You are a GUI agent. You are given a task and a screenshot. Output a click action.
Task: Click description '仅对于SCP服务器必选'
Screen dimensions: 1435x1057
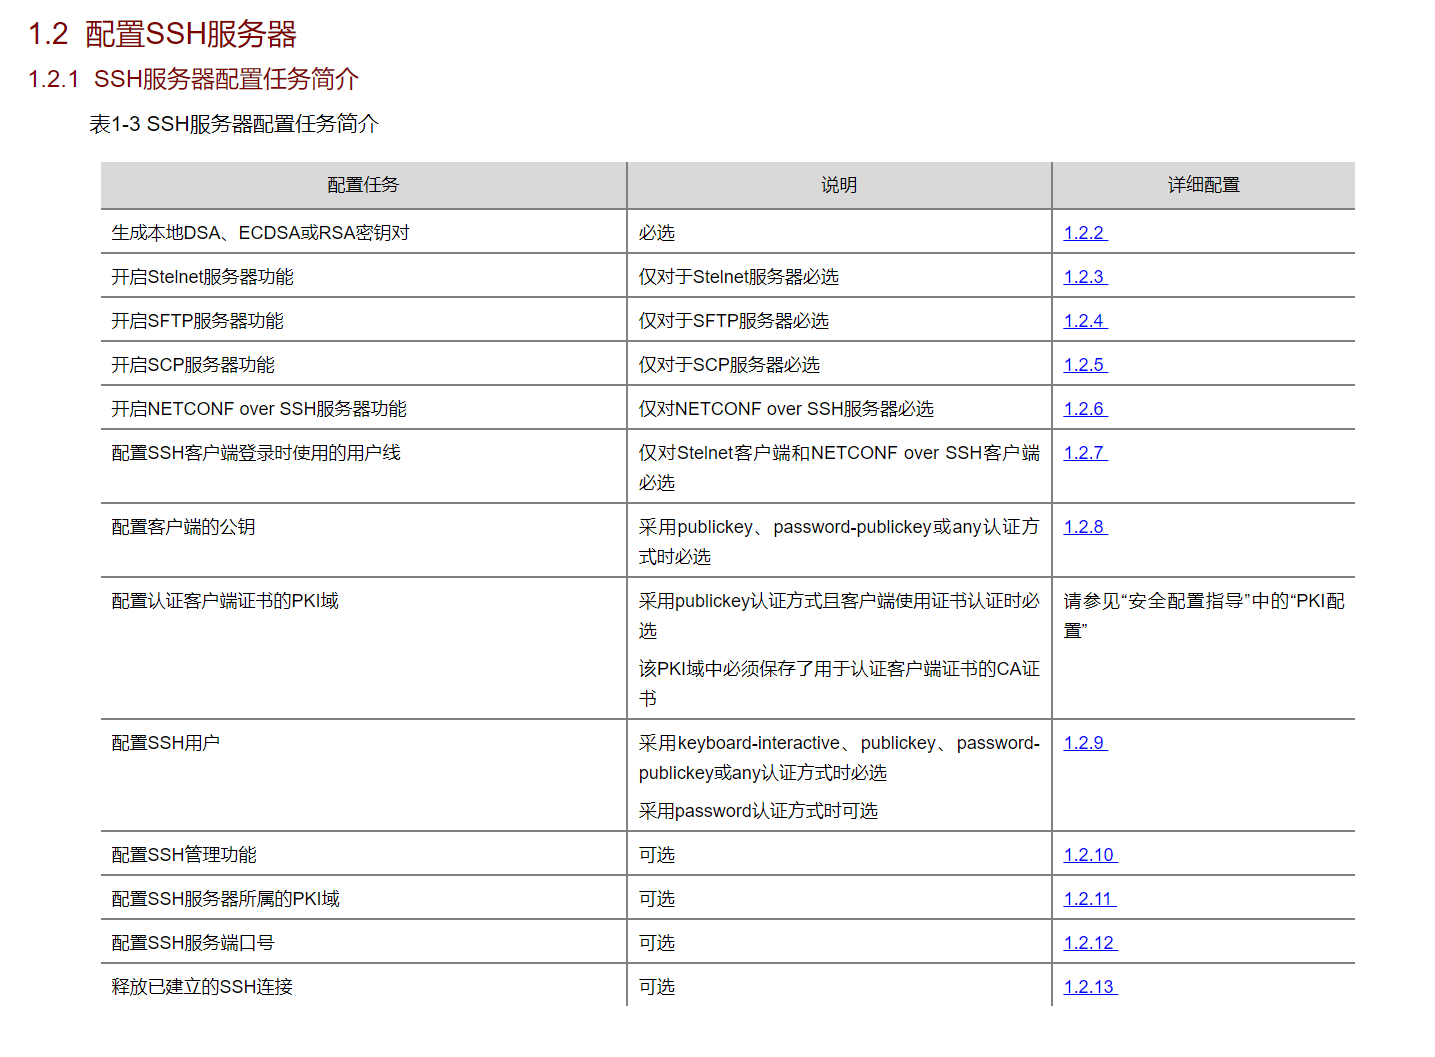point(729,365)
